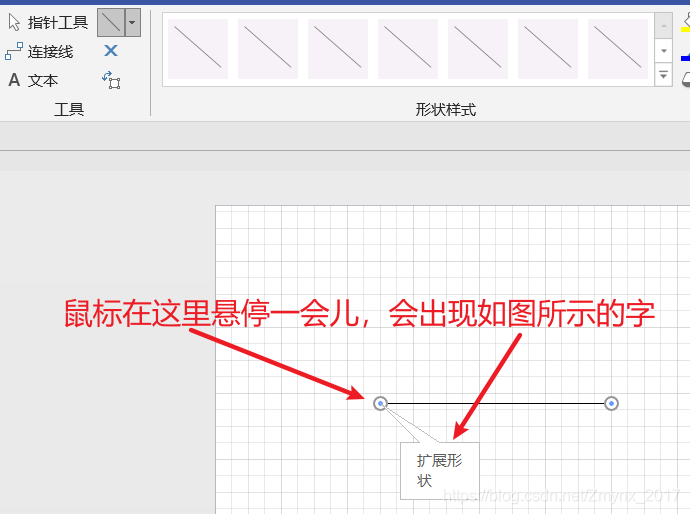Choose the first shape style thumbnail
Screen dimensions: 690x514
[198, 49]
